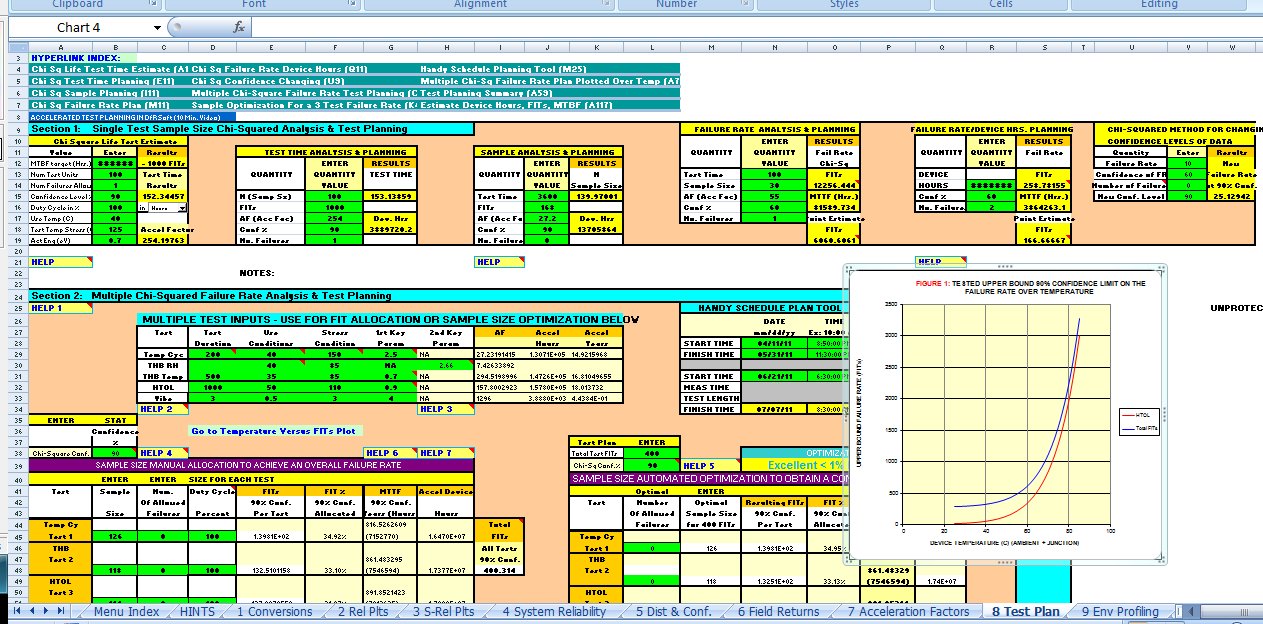Follow Chi Sq Confidence Changing (U9) link
1263x624 pixels.
coord(268,80)
